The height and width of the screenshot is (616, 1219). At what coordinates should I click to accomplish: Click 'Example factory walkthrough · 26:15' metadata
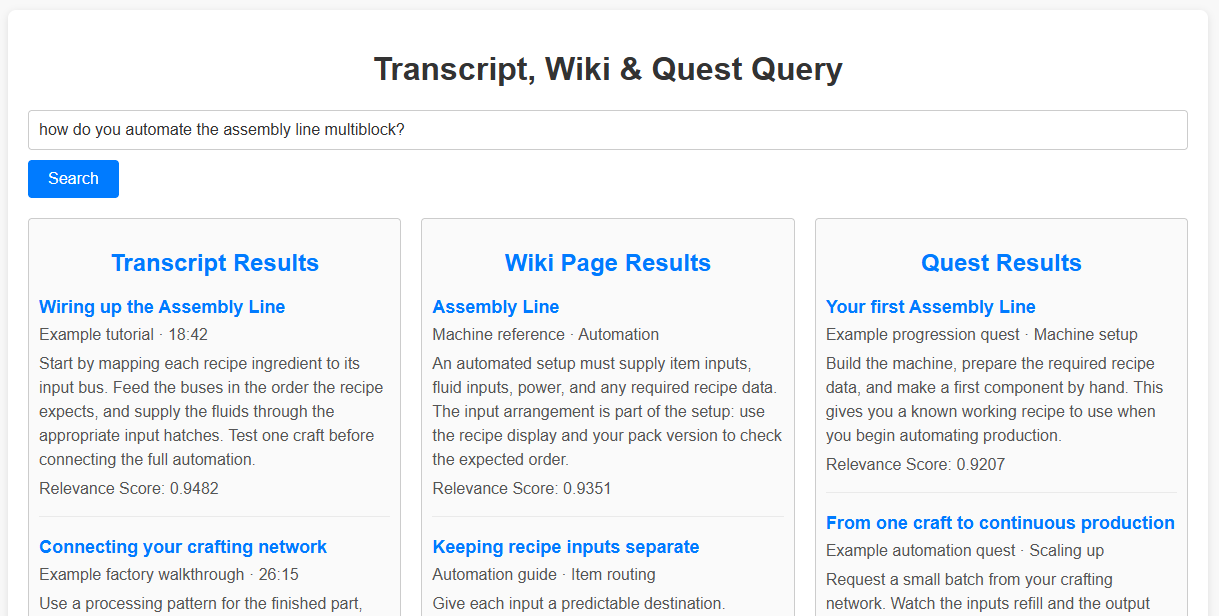(x=169, y=575)
